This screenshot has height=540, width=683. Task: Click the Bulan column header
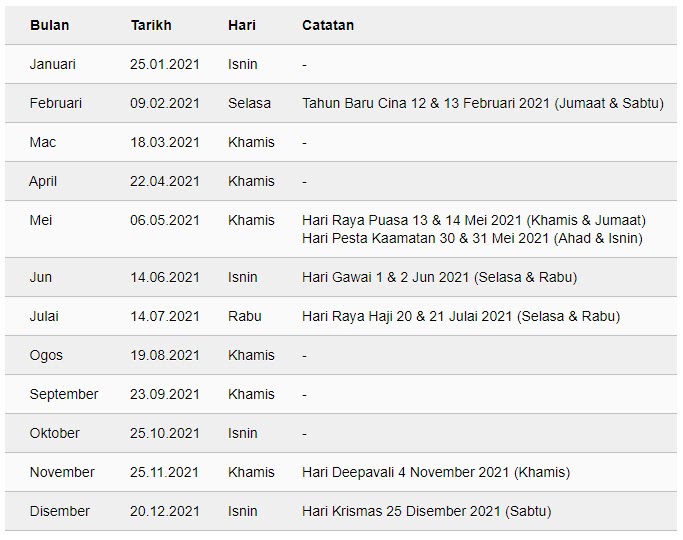(49, 25)
